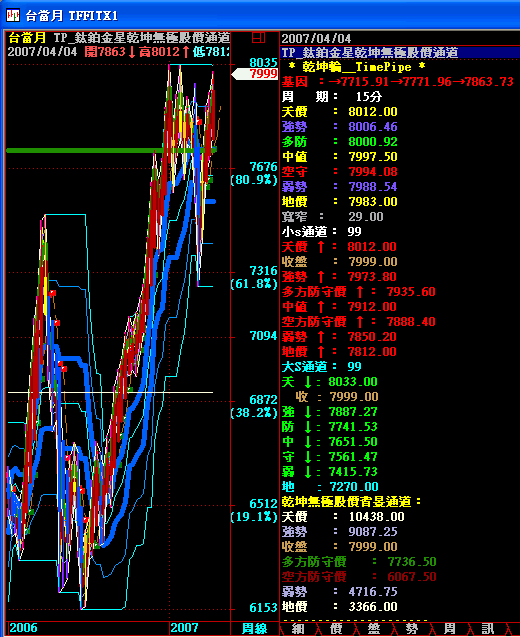The width and height of the screenshot is (520, 637).
Task: Click the blue TP_鈦鉑金星 indicator header bar
Action: pos(400,52)
